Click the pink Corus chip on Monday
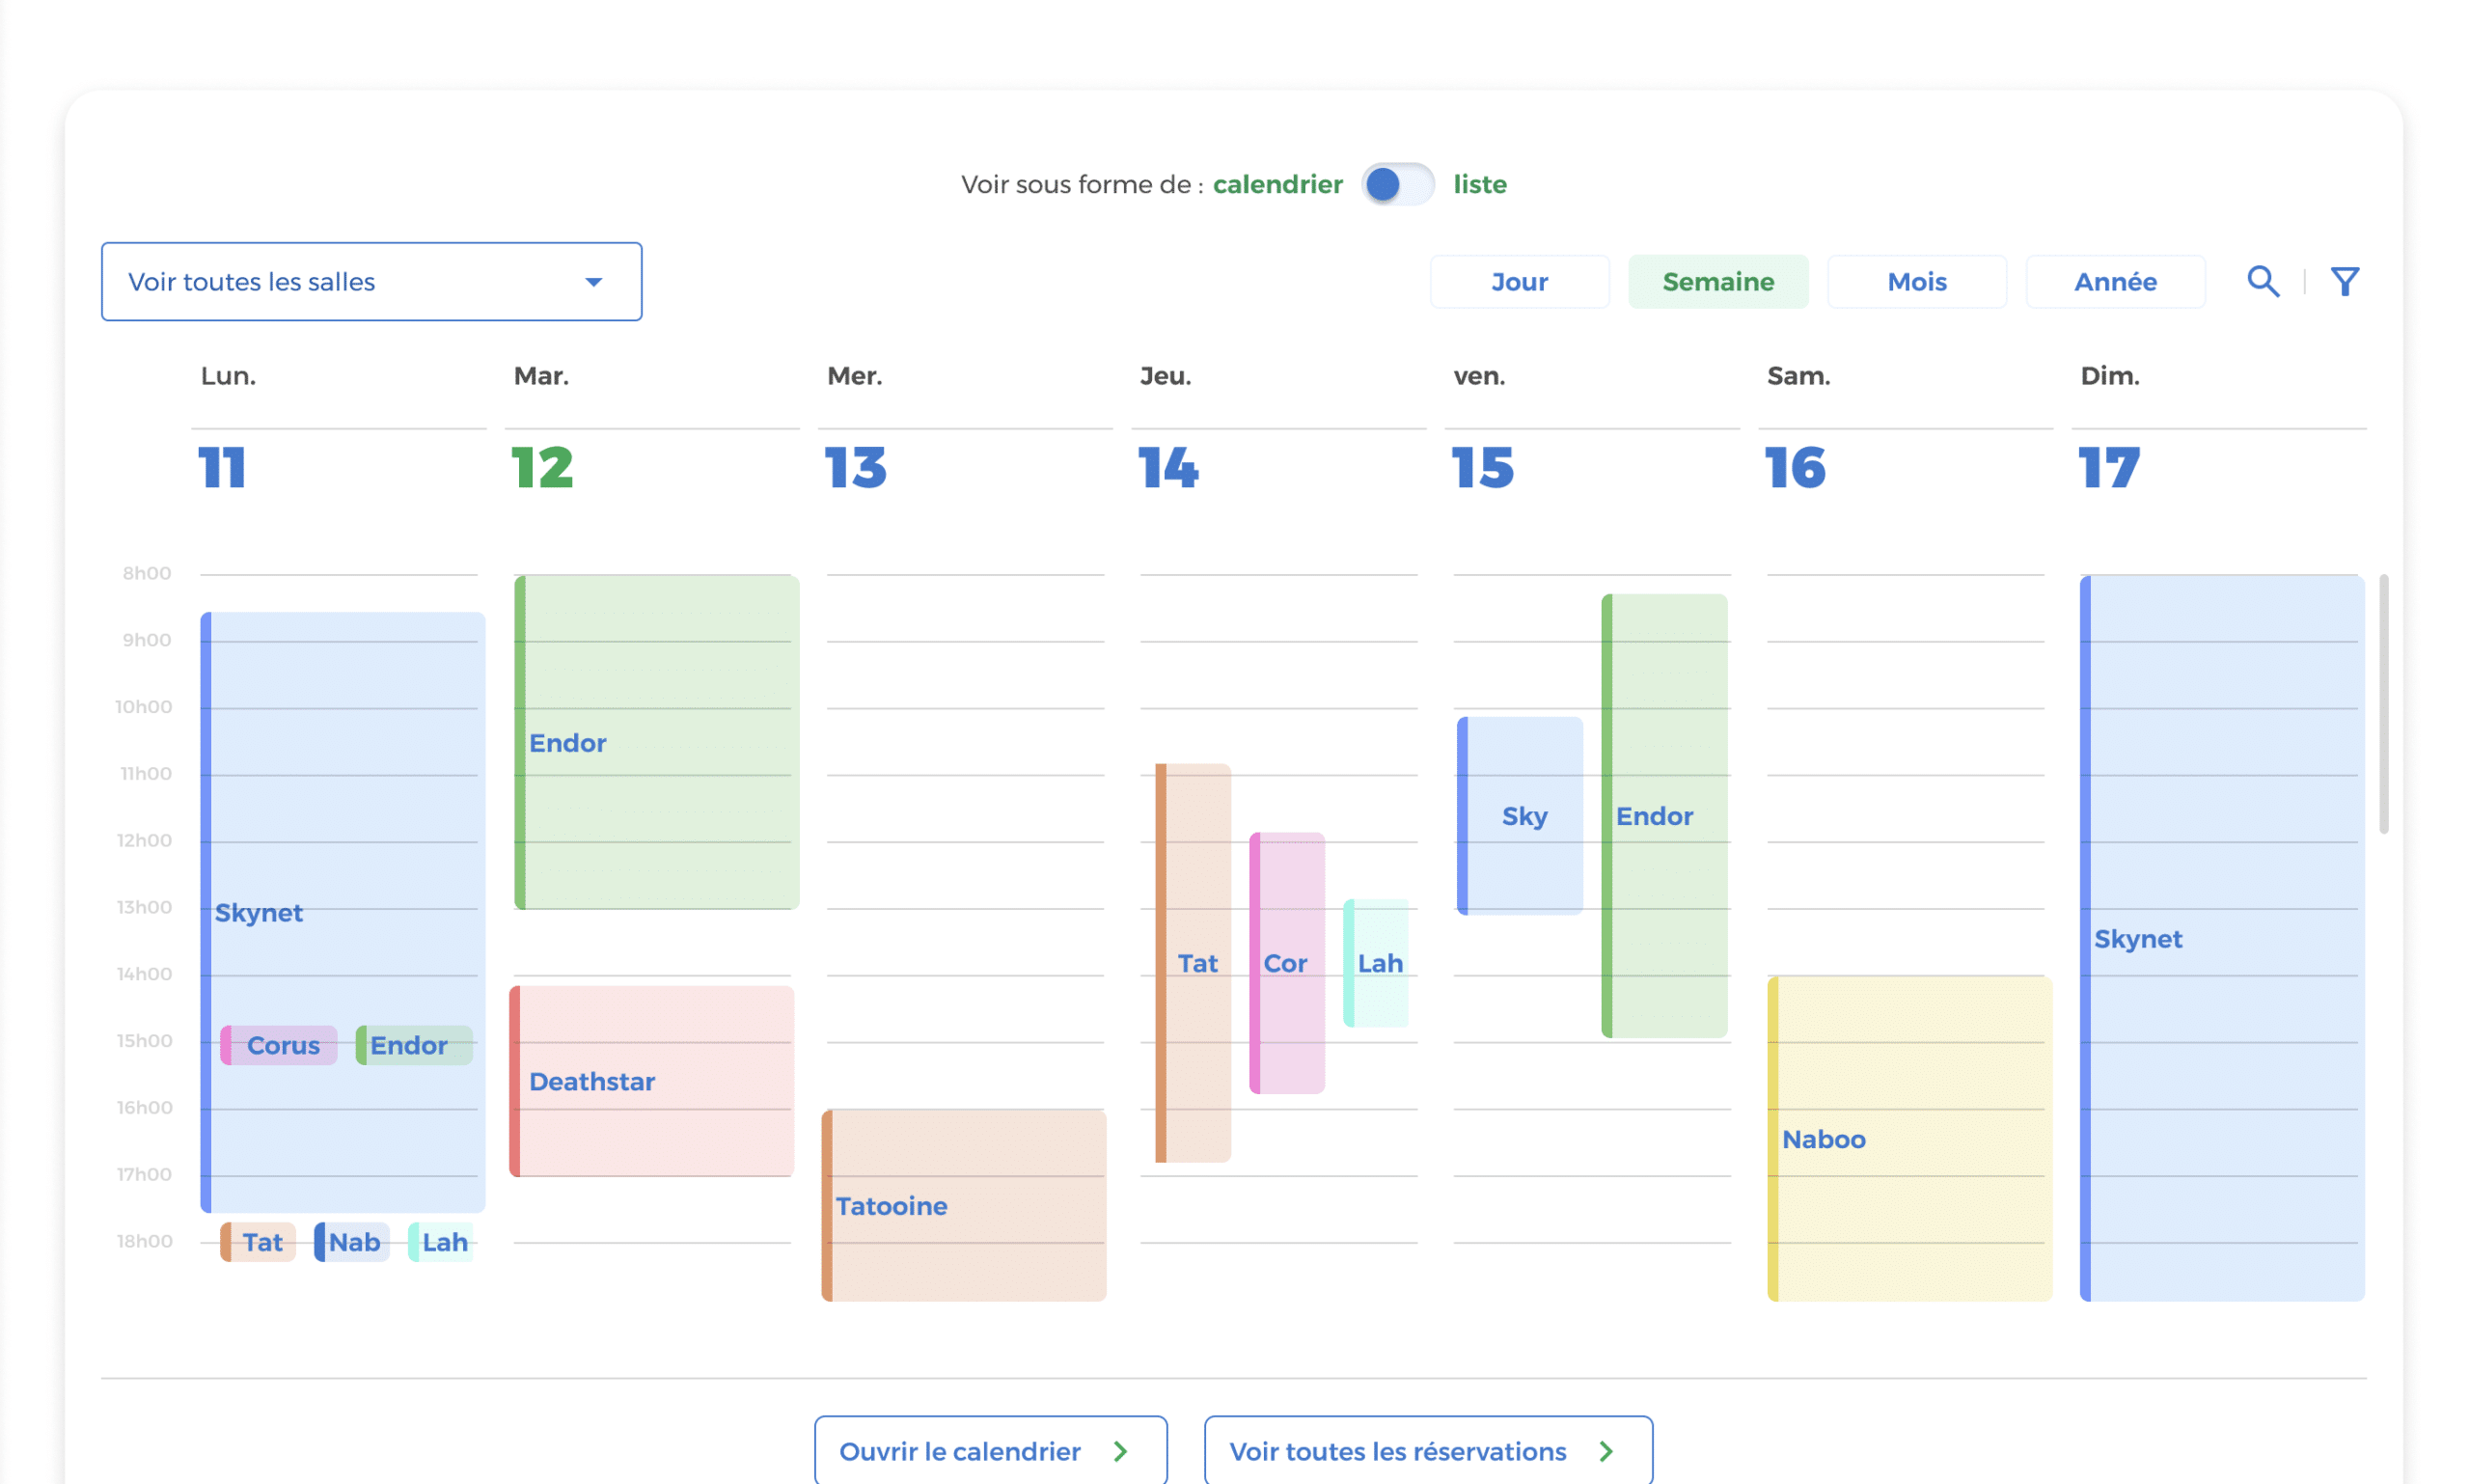The image size is (2470, 1484). [280, 1045]
